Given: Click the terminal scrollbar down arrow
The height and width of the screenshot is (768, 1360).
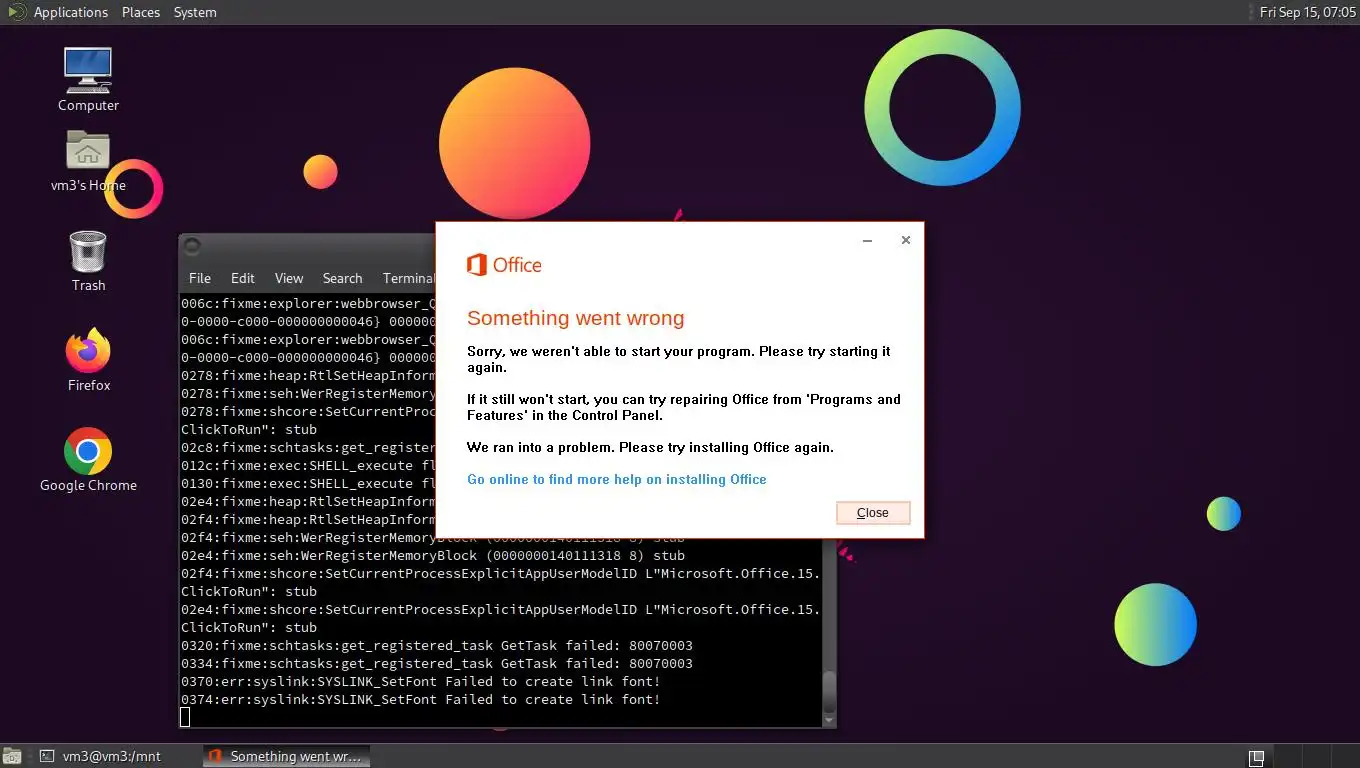Looking at the screenshot, I should click(x=828, y=719).
